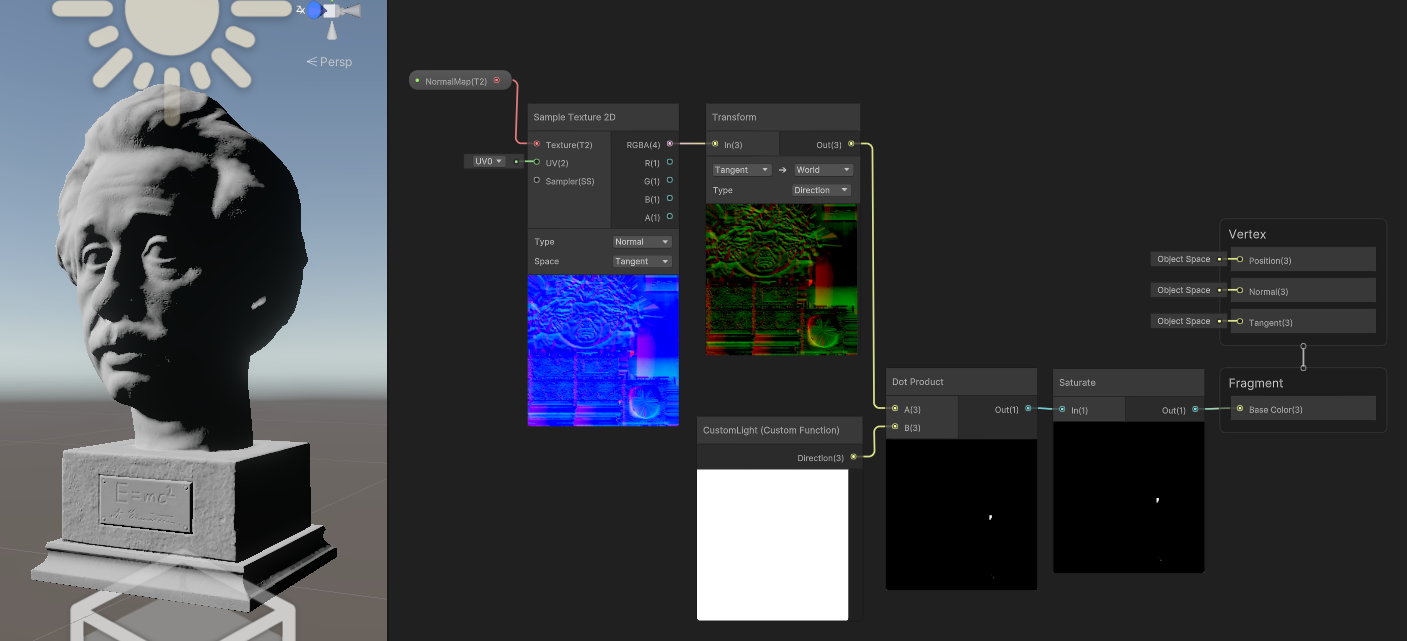Select the Transform node title
The width and height of the screenshot is (1407, 641).
[x=734, y=117]
